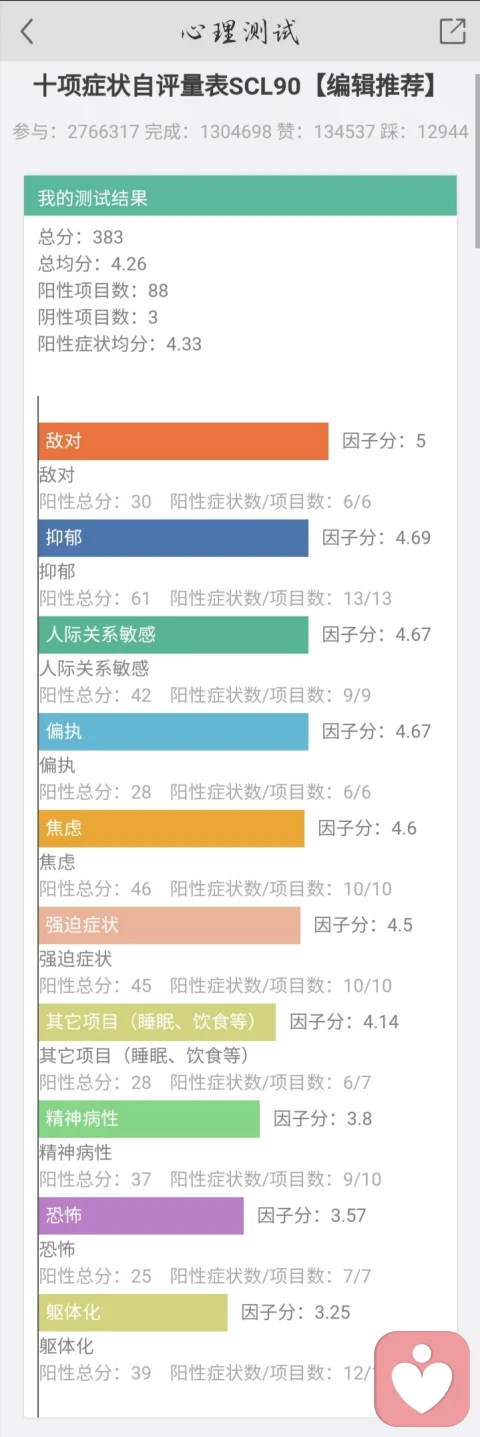Screen dimensions: 480x1437
Task: Tap the 敌对 因子分：5 label
Action: 384,441
